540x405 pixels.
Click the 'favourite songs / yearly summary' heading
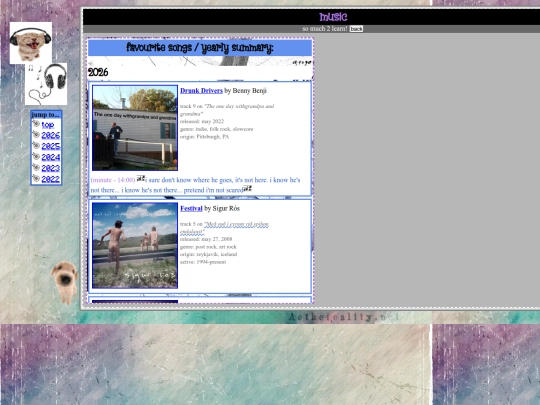coord(200,48)
